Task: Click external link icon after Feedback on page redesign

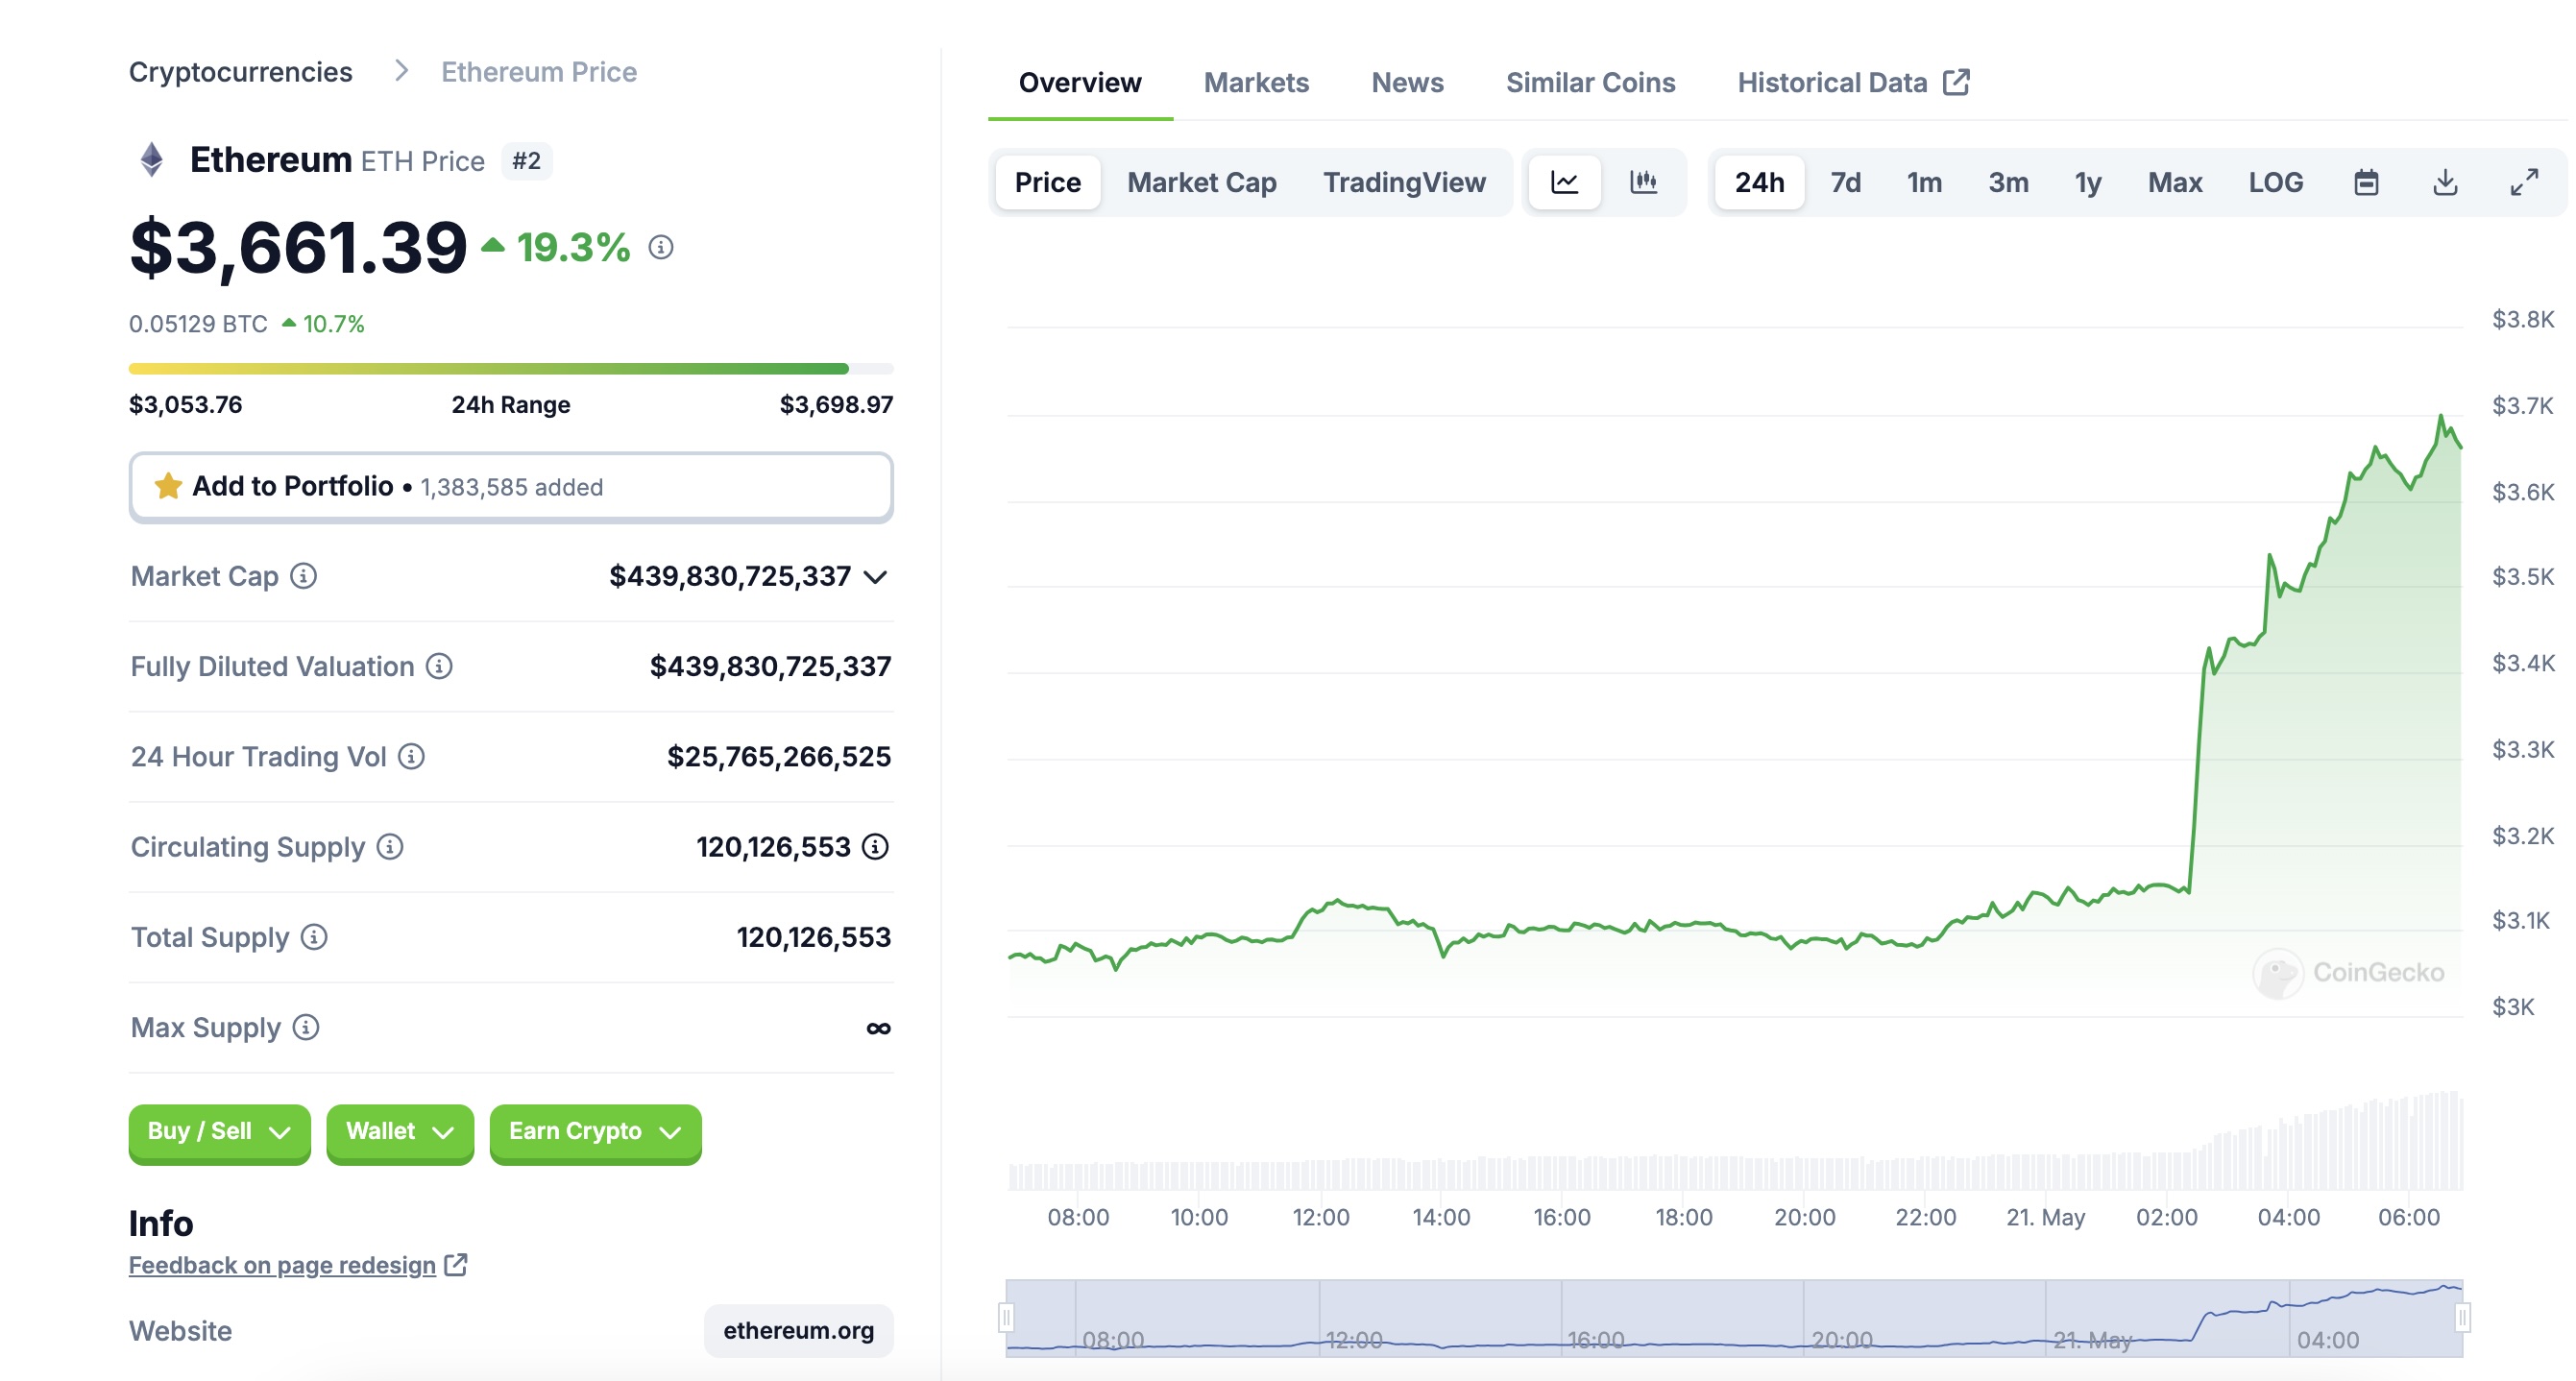Action: click(456, 1265)
